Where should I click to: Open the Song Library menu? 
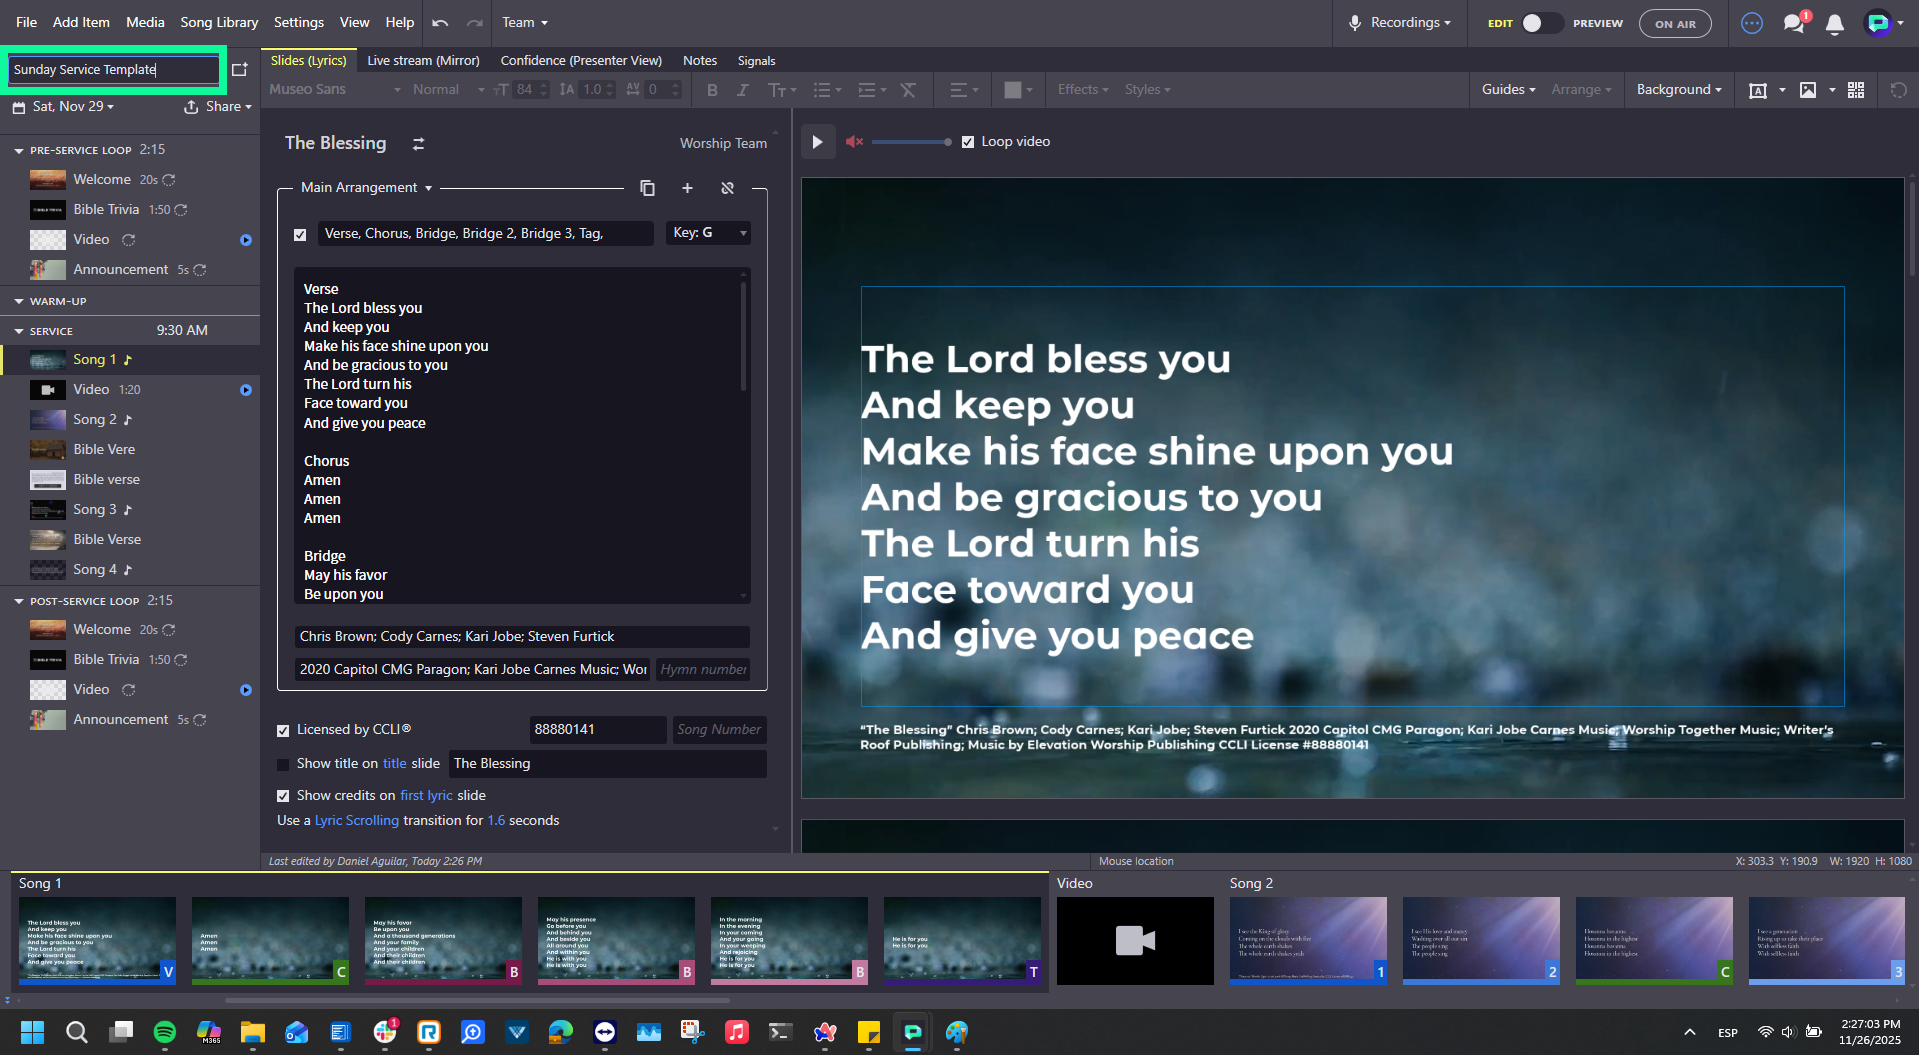pyautogui.click(x=219, y=22)
